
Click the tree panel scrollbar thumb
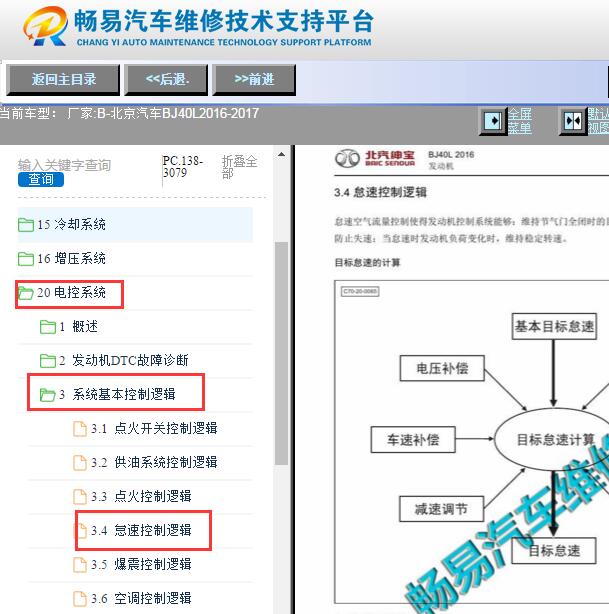click(x=281, y=353)
